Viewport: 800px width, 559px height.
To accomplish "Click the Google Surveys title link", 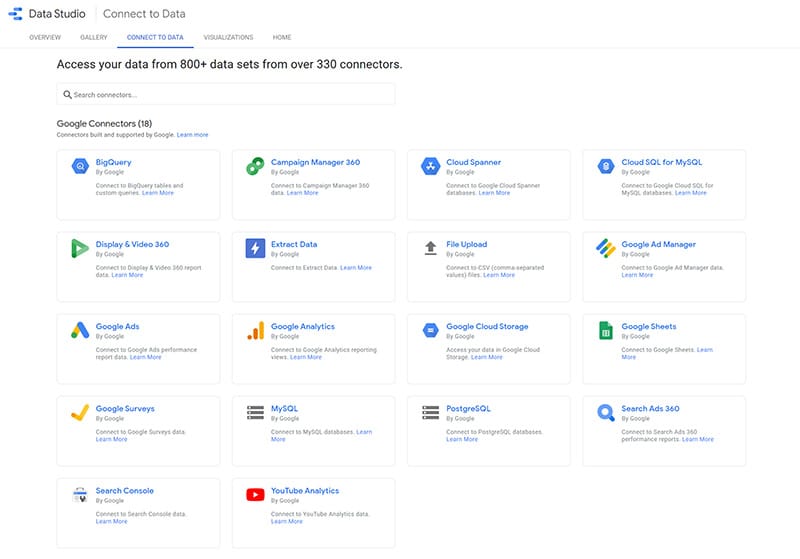I will (x=125, y=409).
